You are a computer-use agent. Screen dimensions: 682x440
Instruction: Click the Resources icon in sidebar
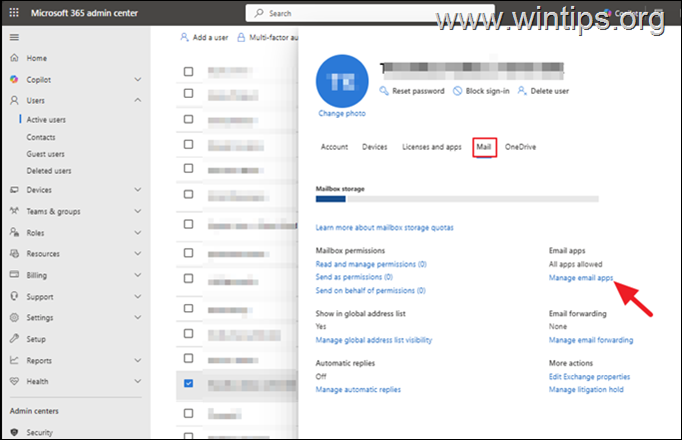(x=14, y=253)
